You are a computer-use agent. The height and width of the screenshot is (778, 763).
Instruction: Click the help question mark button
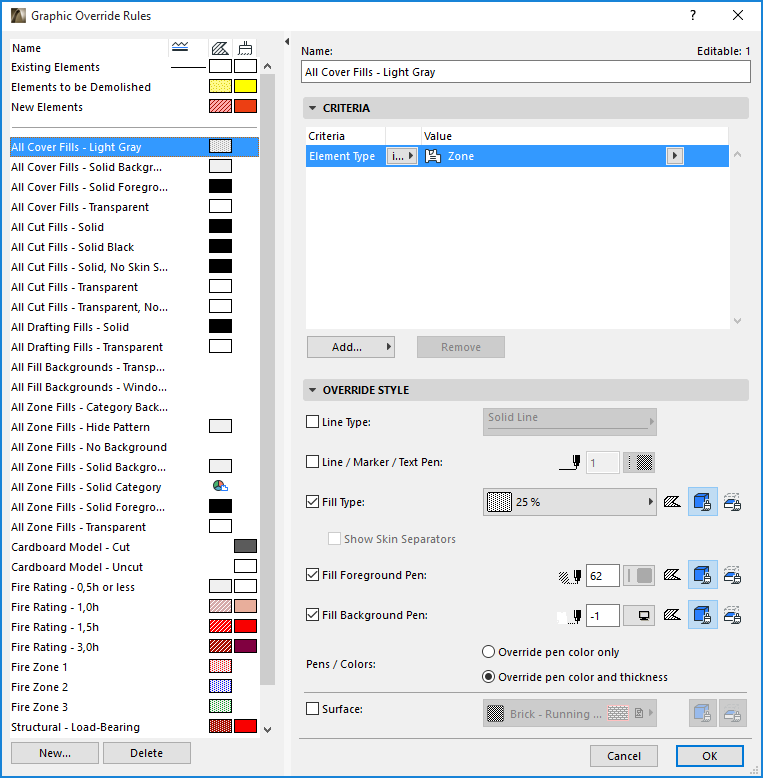pyautogui.click(x=693, y=15)
